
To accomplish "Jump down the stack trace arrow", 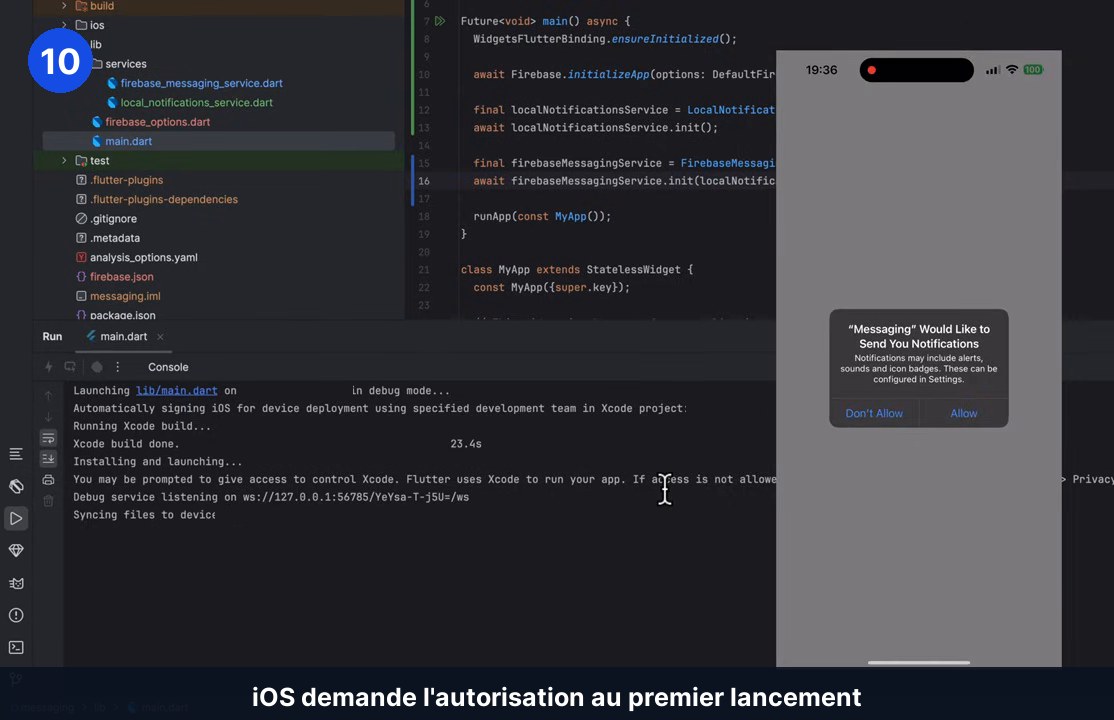I will tap(48, 417).
